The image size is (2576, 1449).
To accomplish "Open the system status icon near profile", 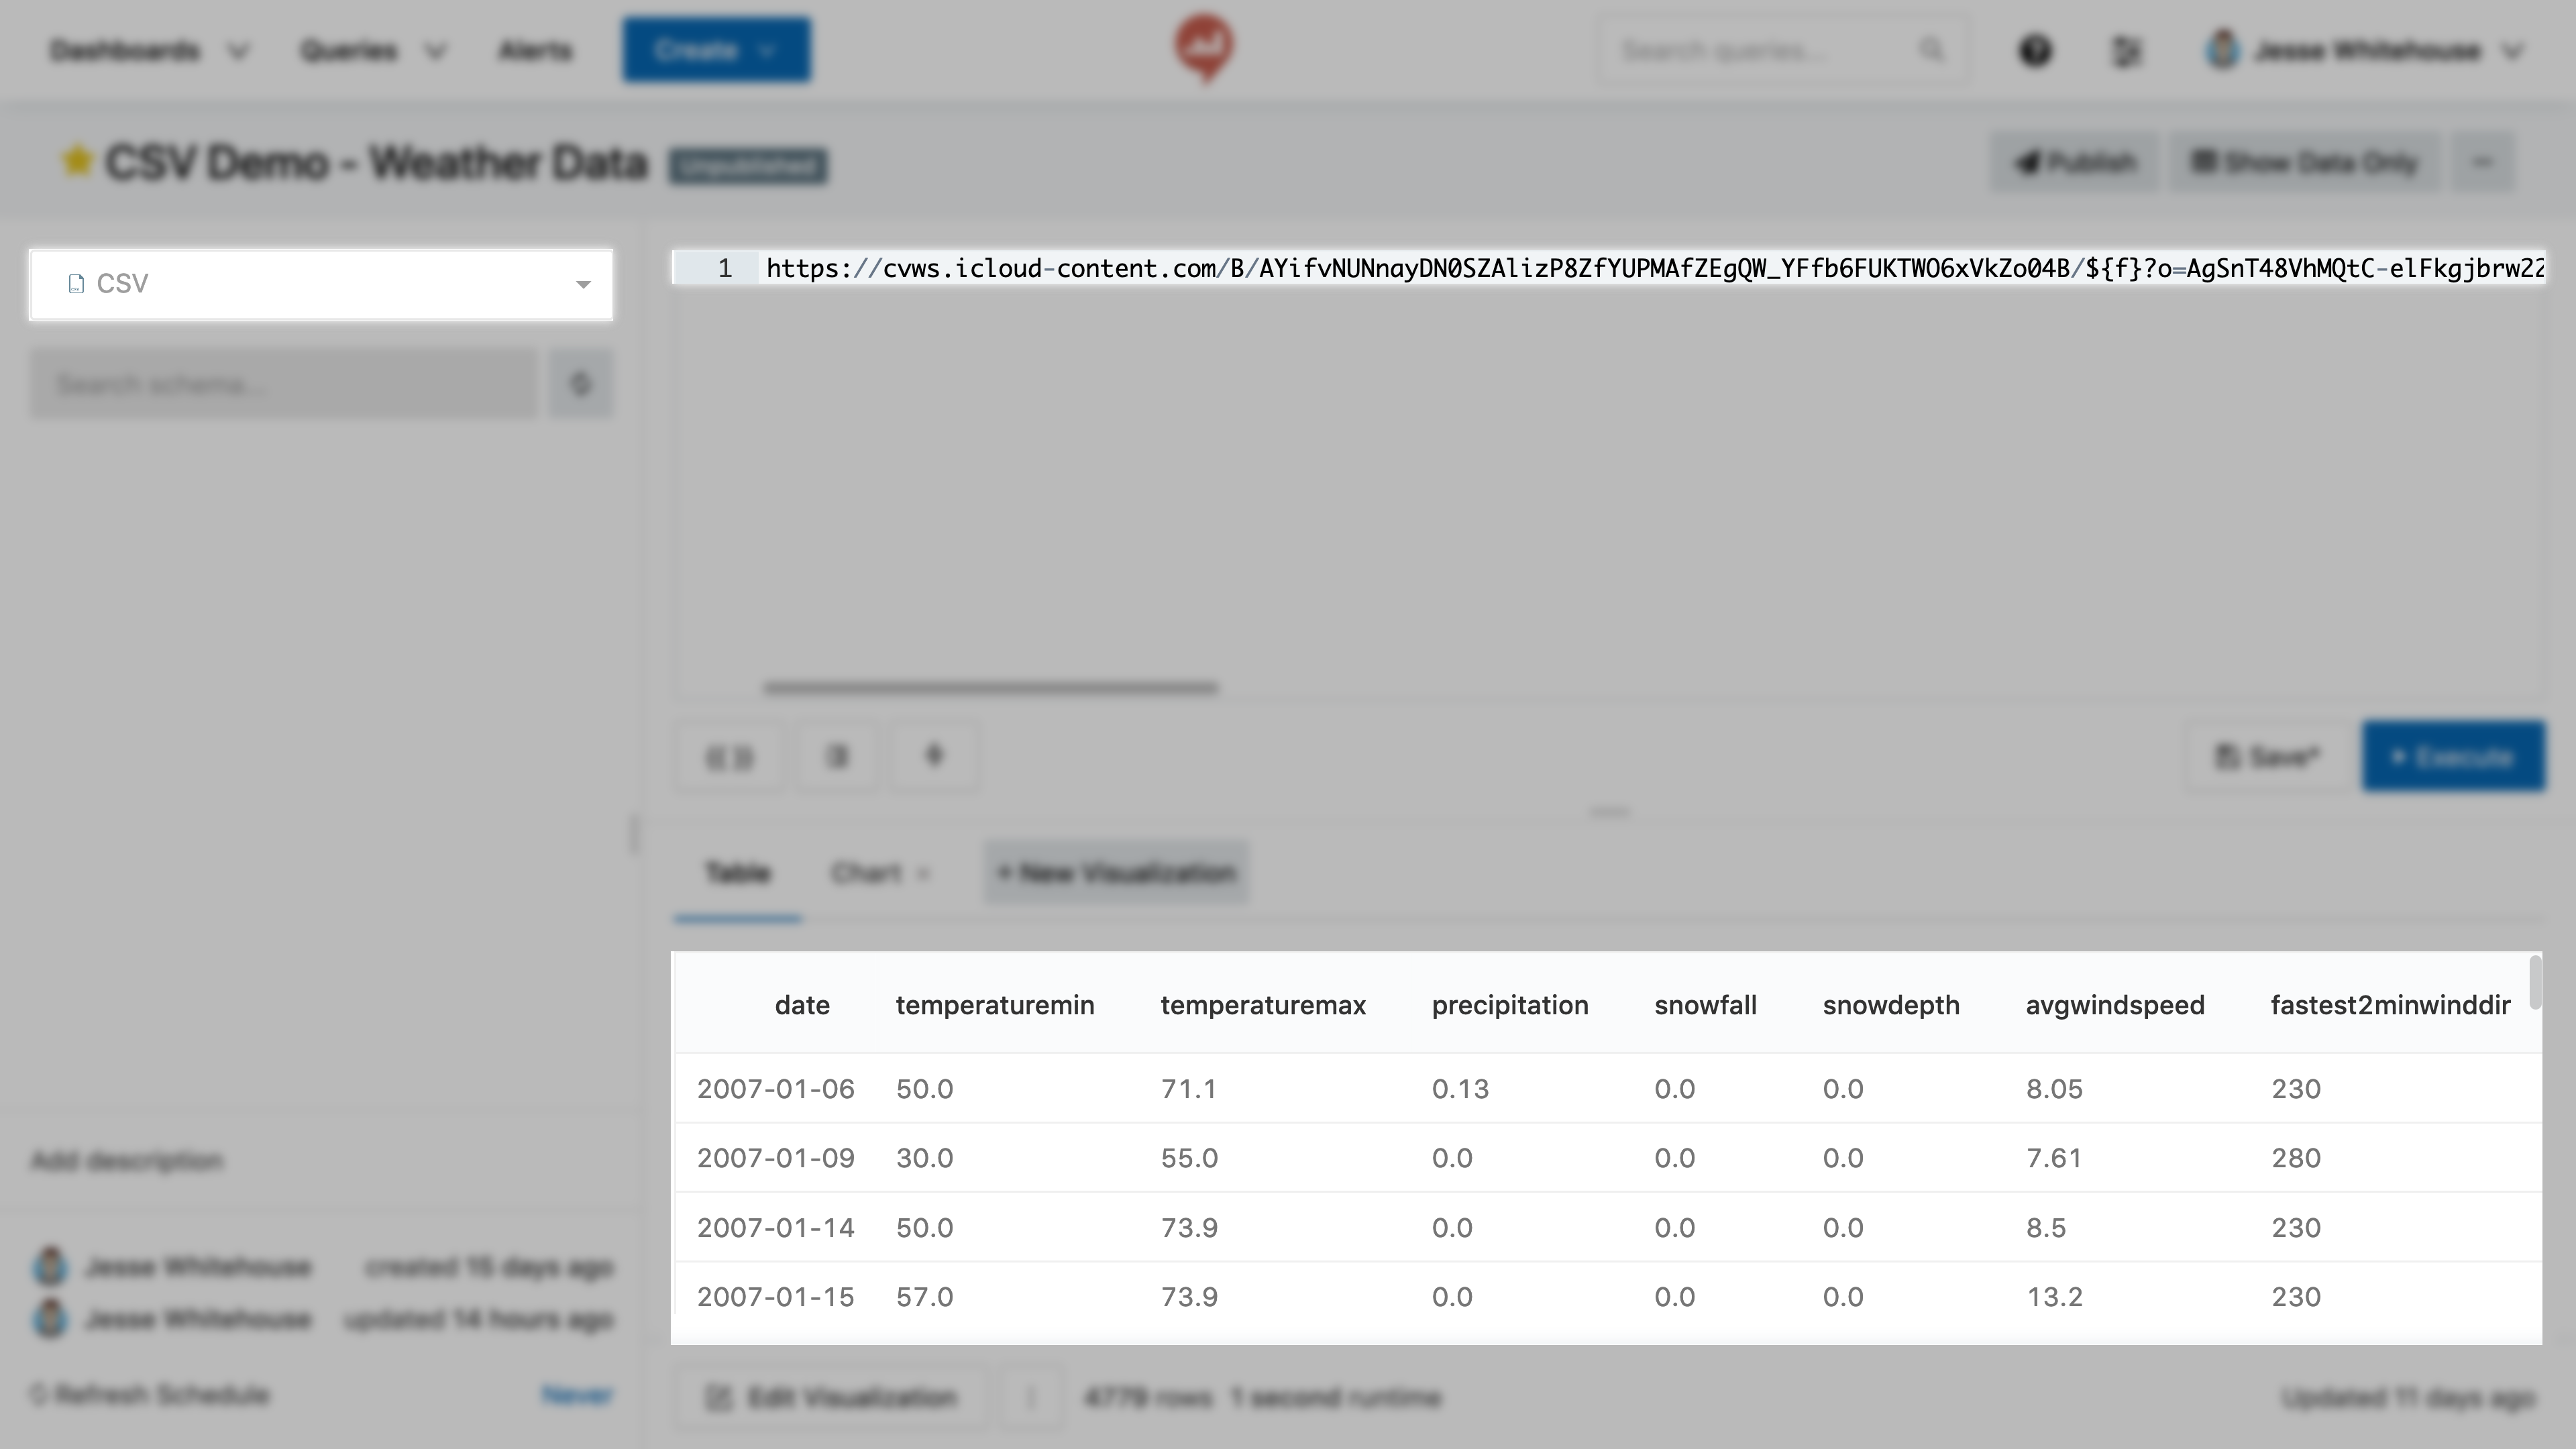I will coord(2128,50).
